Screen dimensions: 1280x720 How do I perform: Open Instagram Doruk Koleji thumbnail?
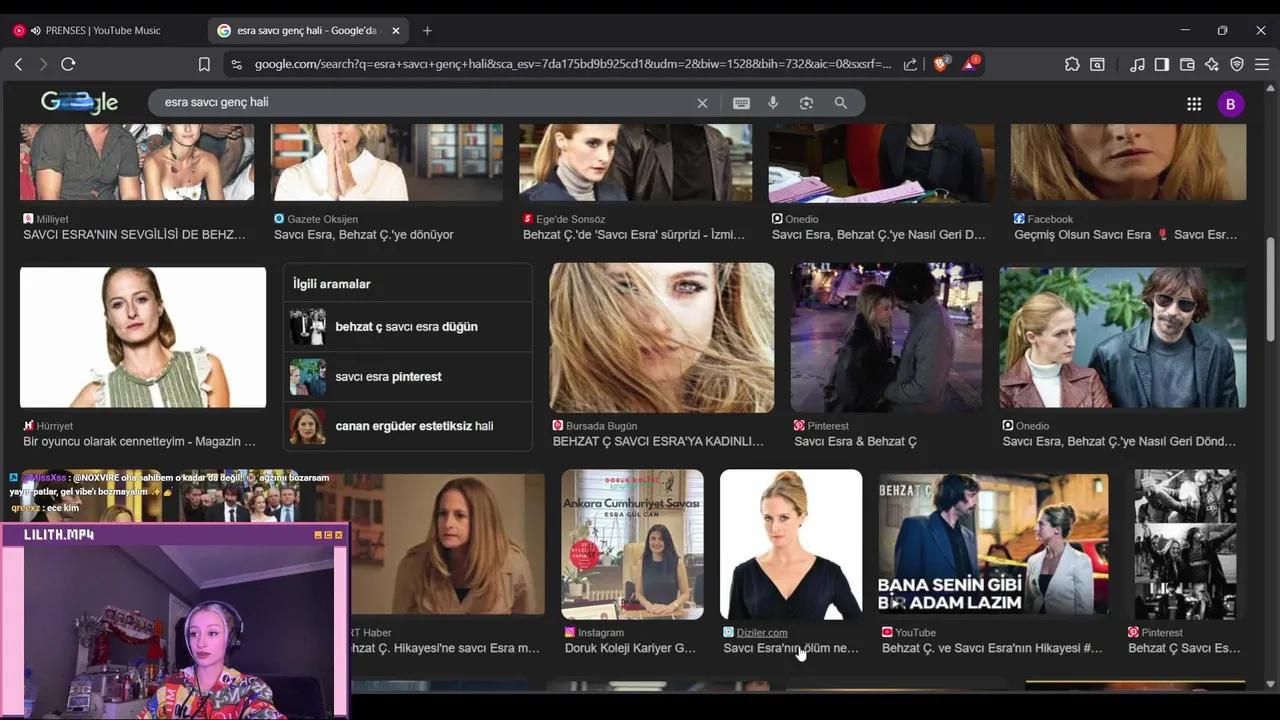click(x=632, y=545)
